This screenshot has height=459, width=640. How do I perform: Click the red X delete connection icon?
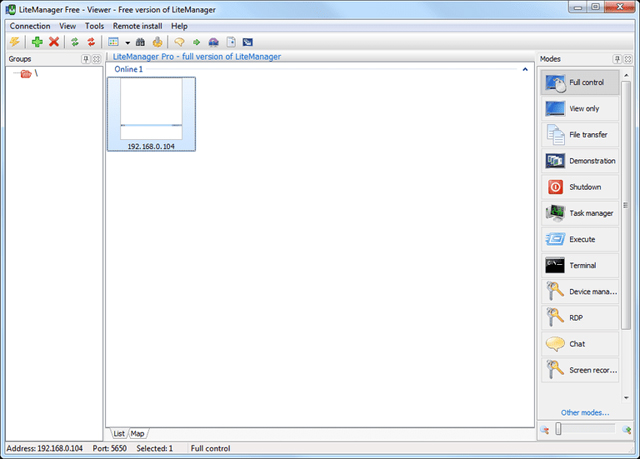(54, 42)
